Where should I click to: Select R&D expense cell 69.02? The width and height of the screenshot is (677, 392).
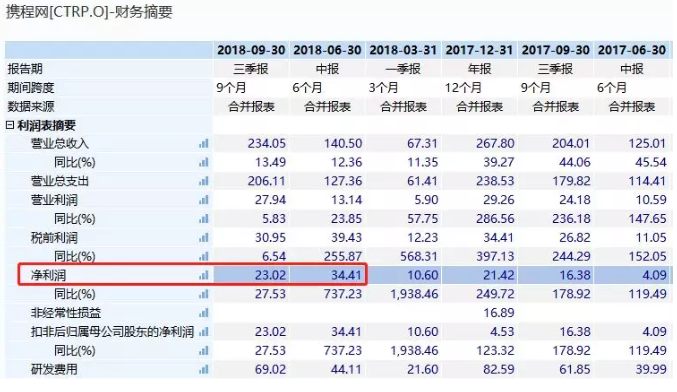click(270, 369)
